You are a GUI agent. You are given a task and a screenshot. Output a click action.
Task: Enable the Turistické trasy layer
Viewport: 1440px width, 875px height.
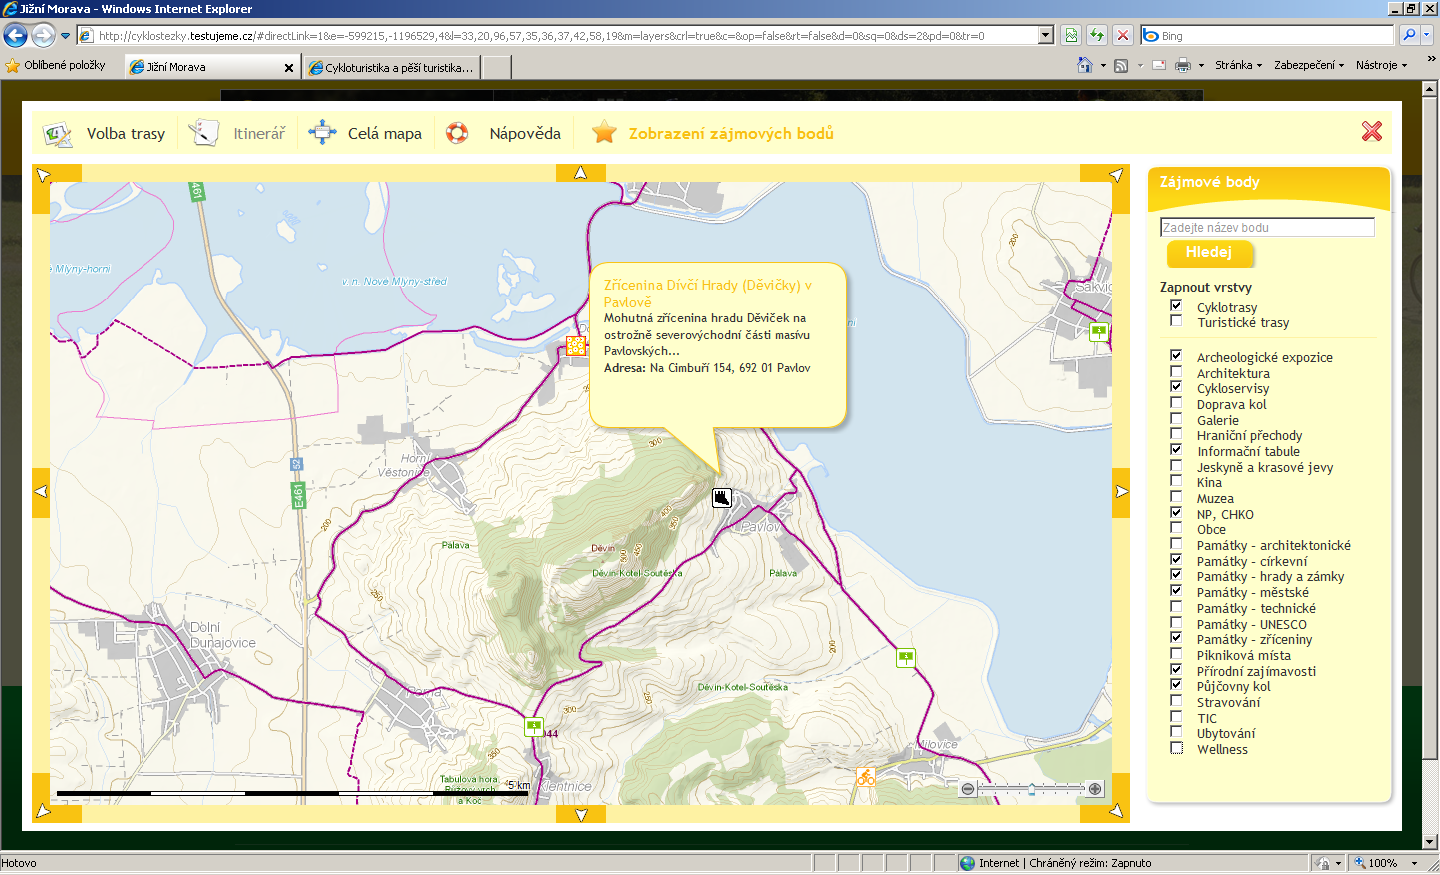(1176, 321)
